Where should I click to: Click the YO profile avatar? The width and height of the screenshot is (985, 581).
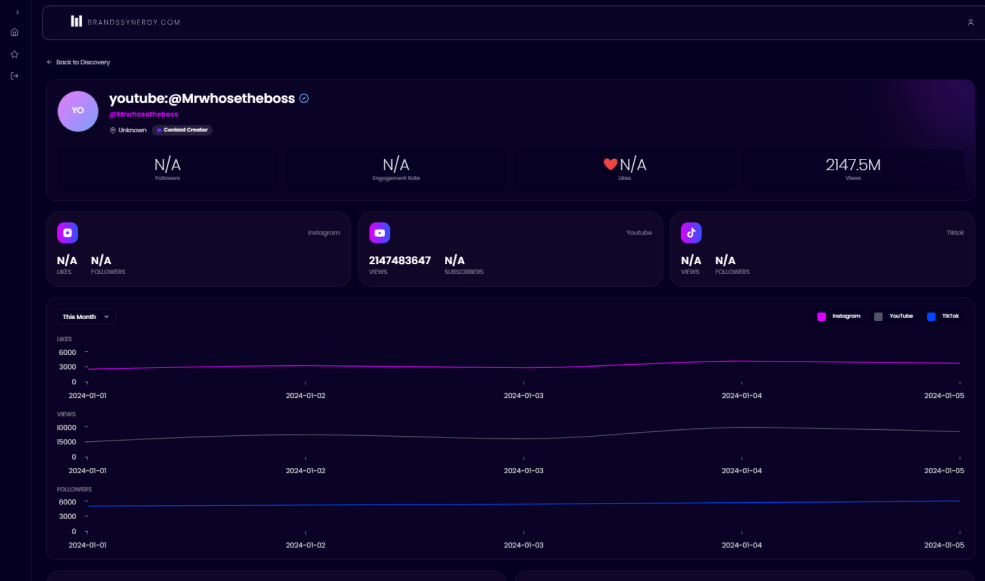pos(78,111)
